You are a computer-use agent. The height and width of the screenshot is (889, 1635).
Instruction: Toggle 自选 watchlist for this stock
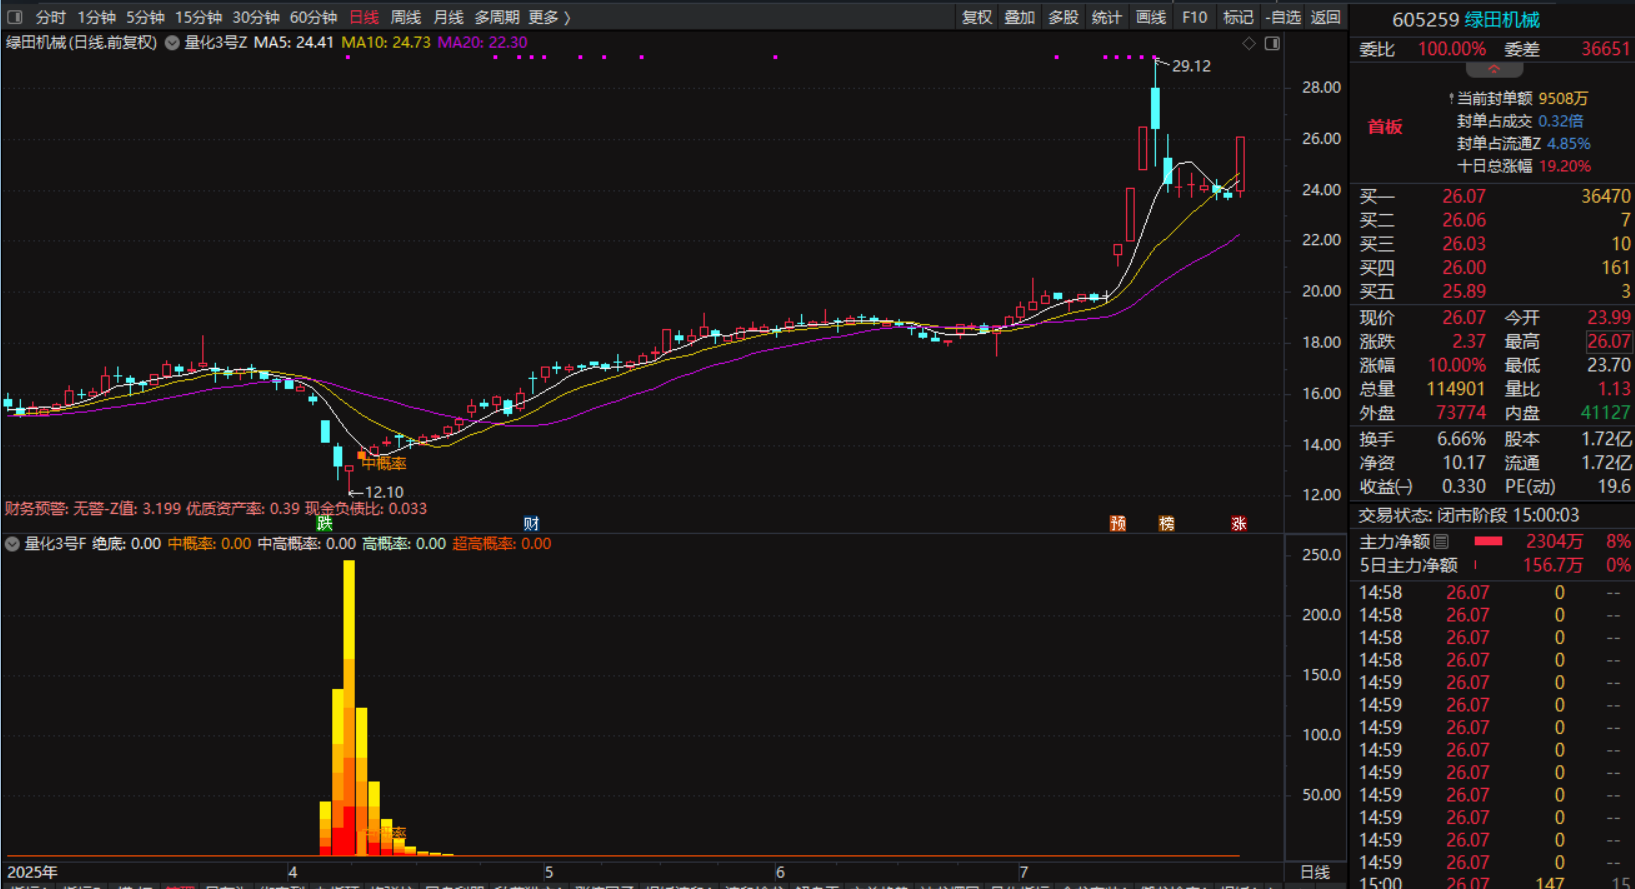[1283, 17]
